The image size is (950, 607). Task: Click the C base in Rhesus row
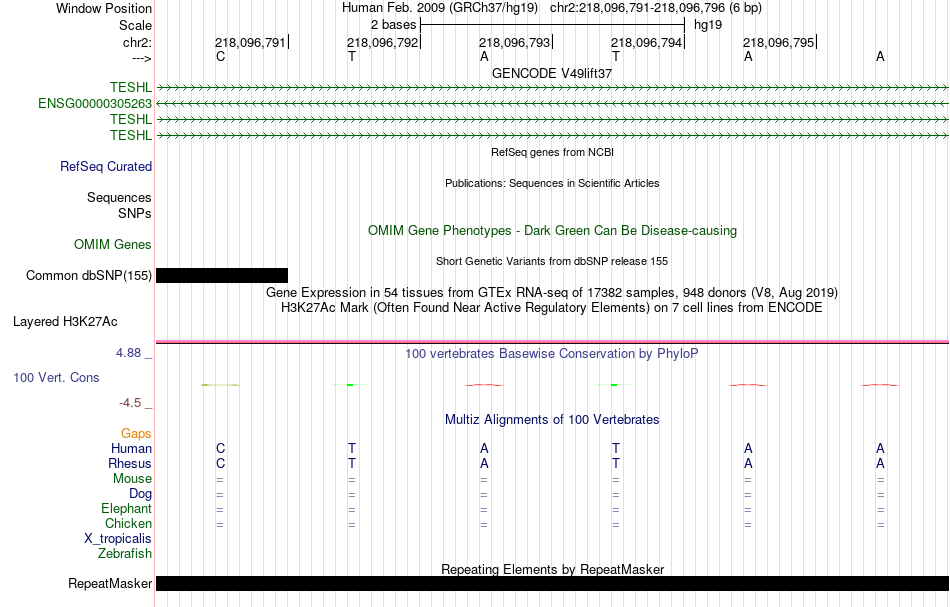221,463
